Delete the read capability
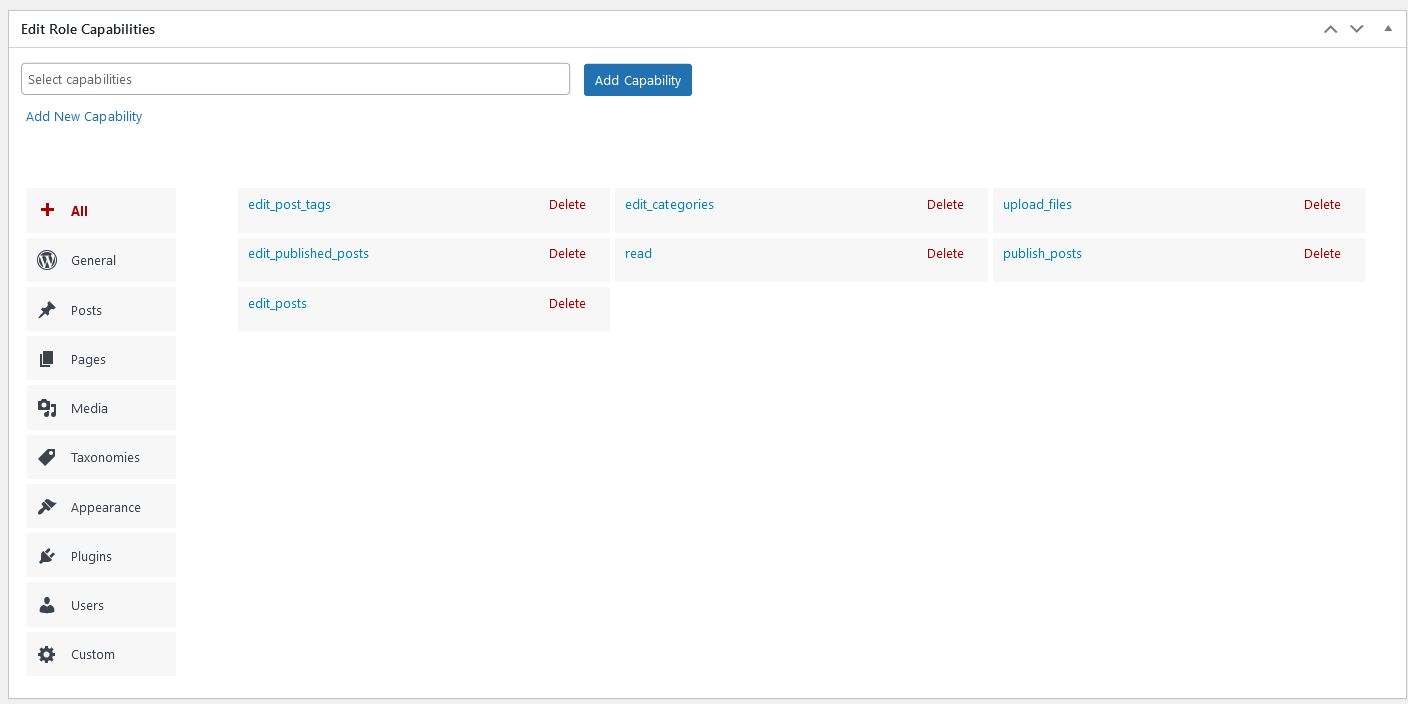The height and width of the screenshot is (704, 1408). (945, 253)
